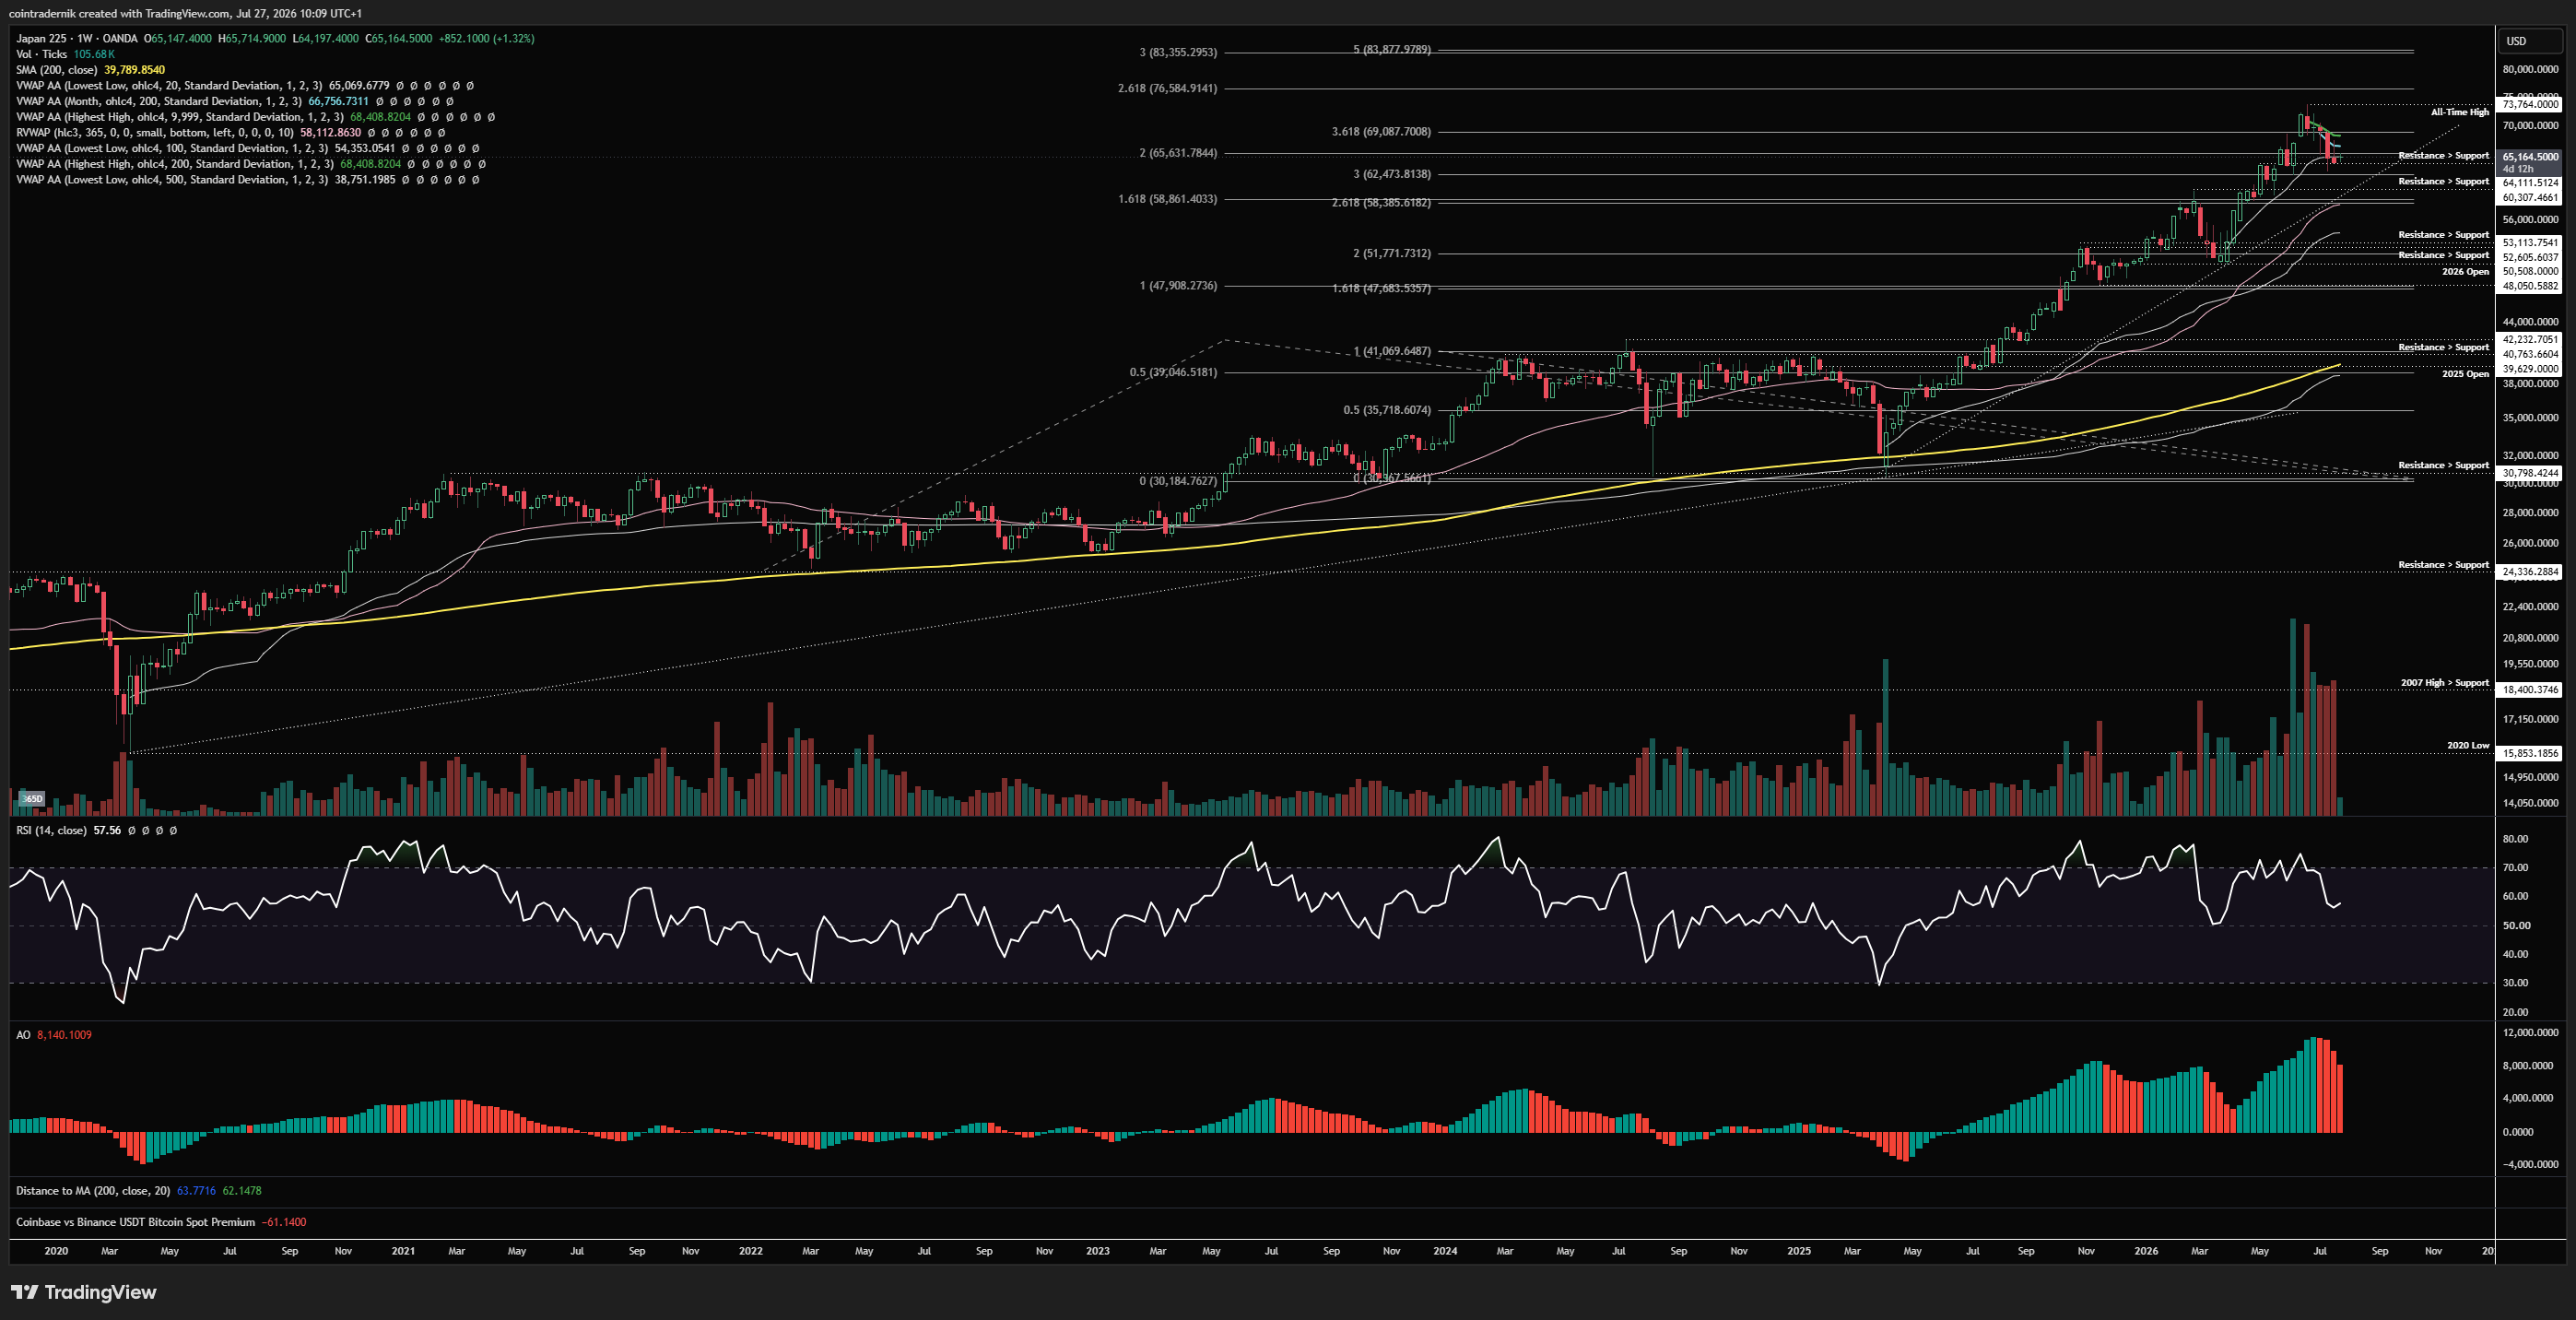Click the 2026 year label on time axis
The width and height of the screenshot is (2576, 1320).
pyautogui.click(x=2145, y=1251)
